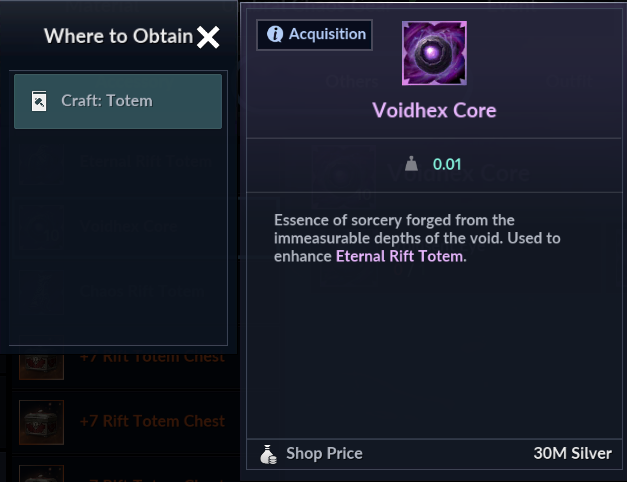Click the 30M Silver price value
This screenshot has height=482, width=627.
pyautogui.click(x=572, y=453)
